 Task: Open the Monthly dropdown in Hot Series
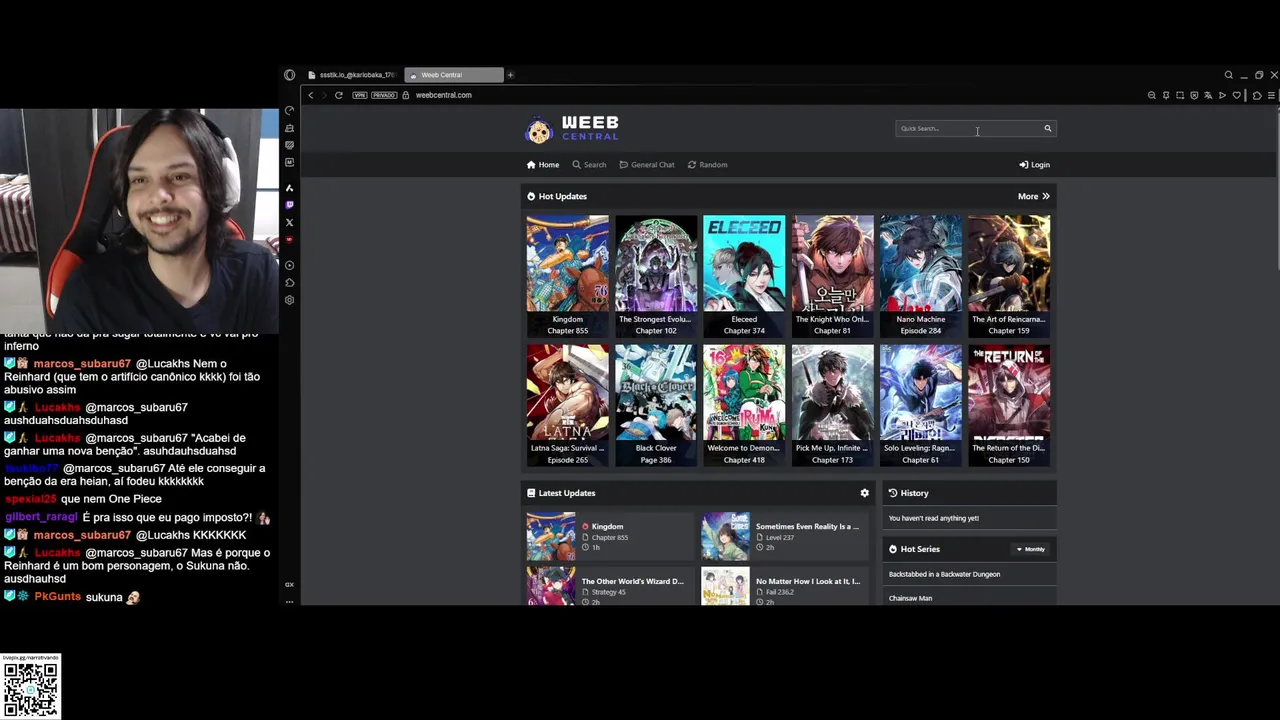[x=1031, y=549]
